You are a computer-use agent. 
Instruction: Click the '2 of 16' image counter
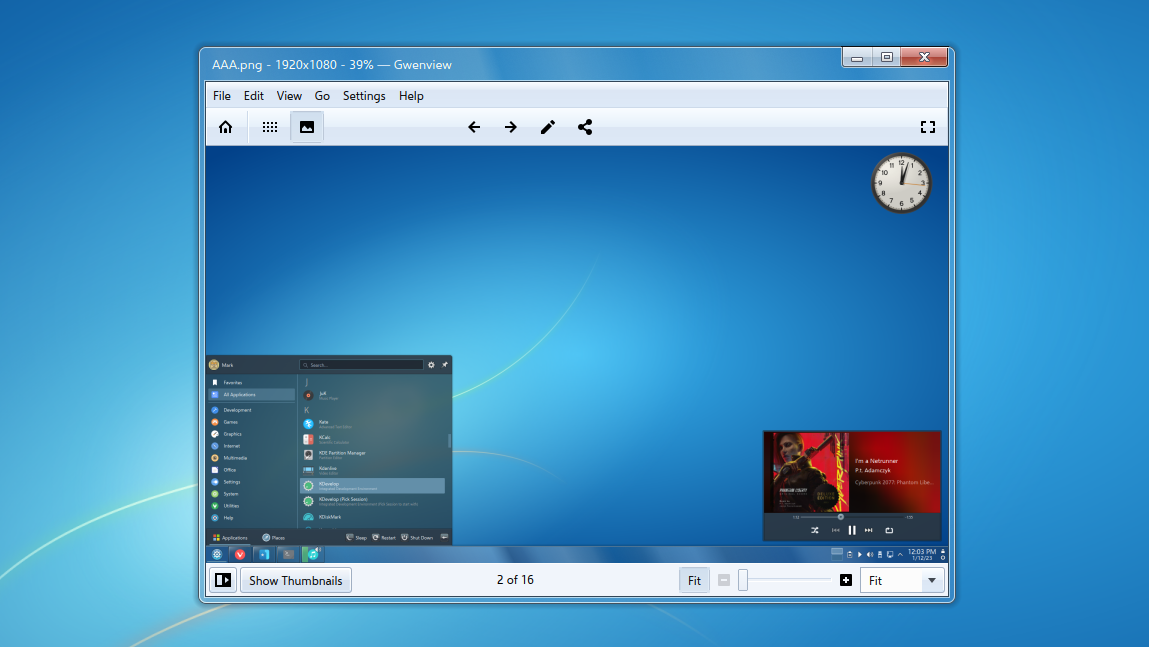tap(515, 580)
